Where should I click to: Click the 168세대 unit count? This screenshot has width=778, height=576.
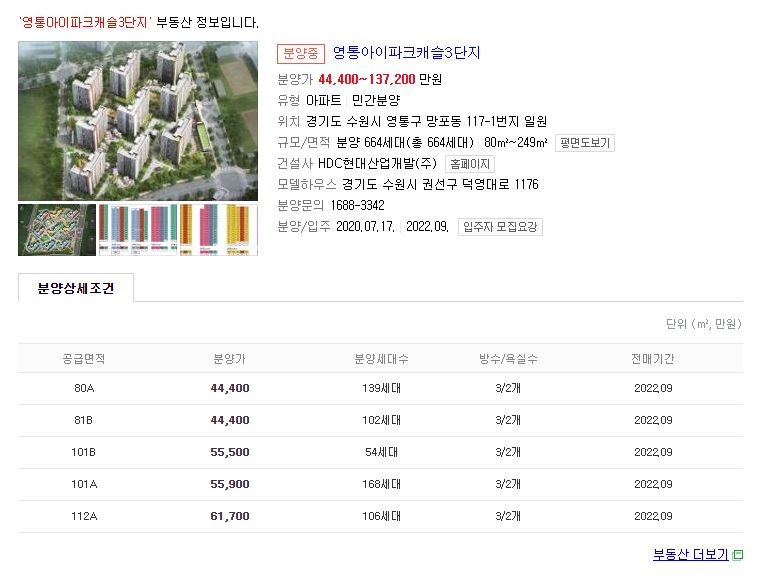[381, 484]
